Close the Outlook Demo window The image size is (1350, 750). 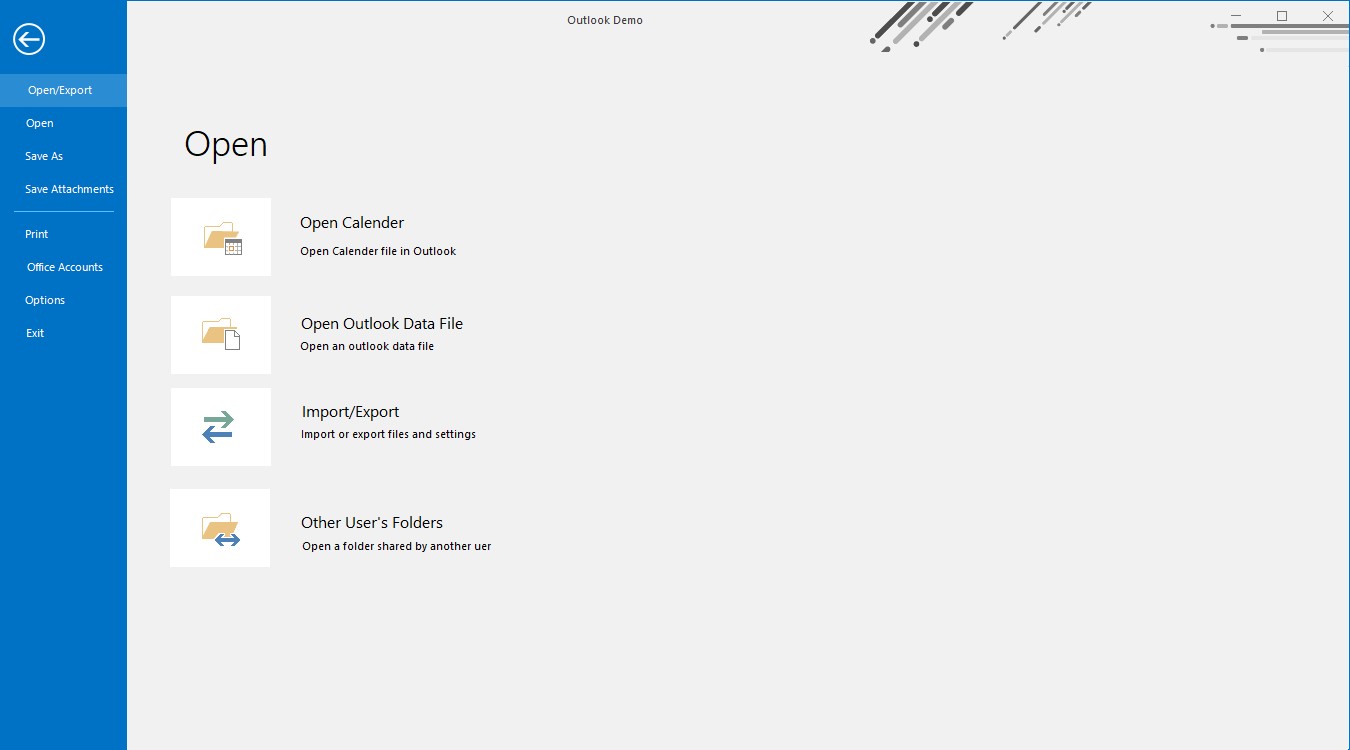coord(1328,16)
